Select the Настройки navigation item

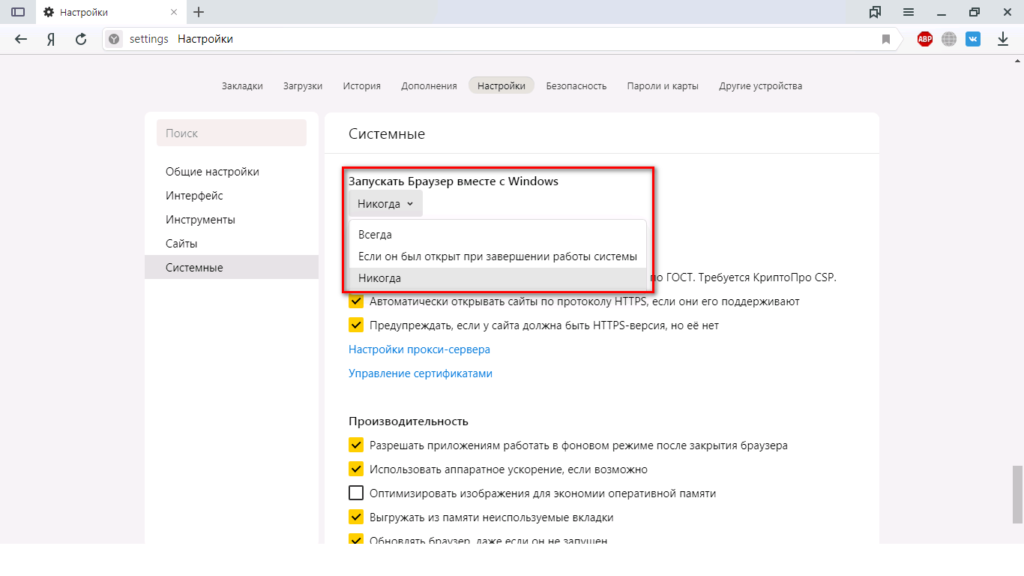[501, 86]
